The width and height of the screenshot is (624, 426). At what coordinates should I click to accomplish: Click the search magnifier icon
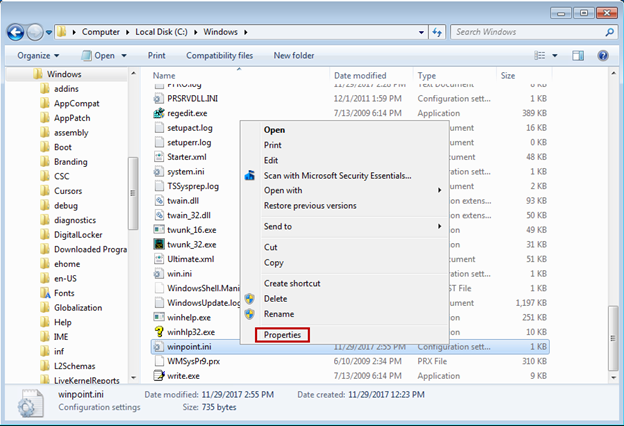coord(610,32)
